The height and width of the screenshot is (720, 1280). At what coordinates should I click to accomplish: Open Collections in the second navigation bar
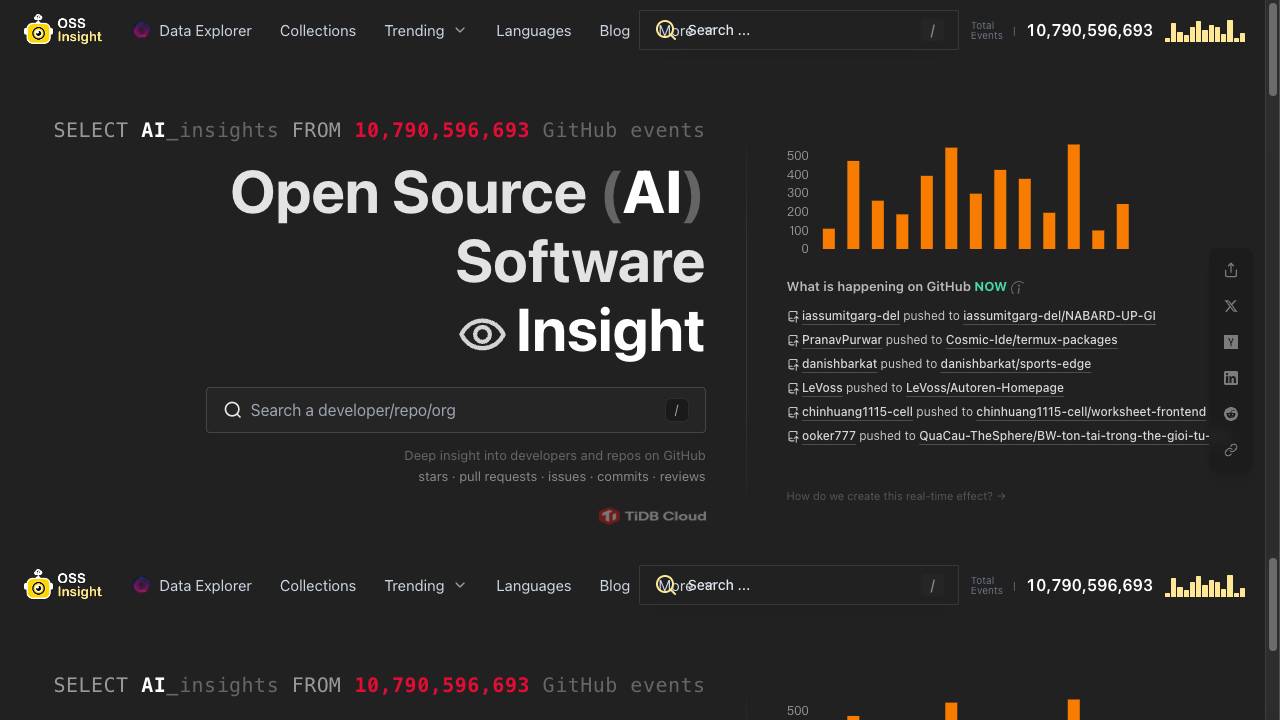[318, 585]
